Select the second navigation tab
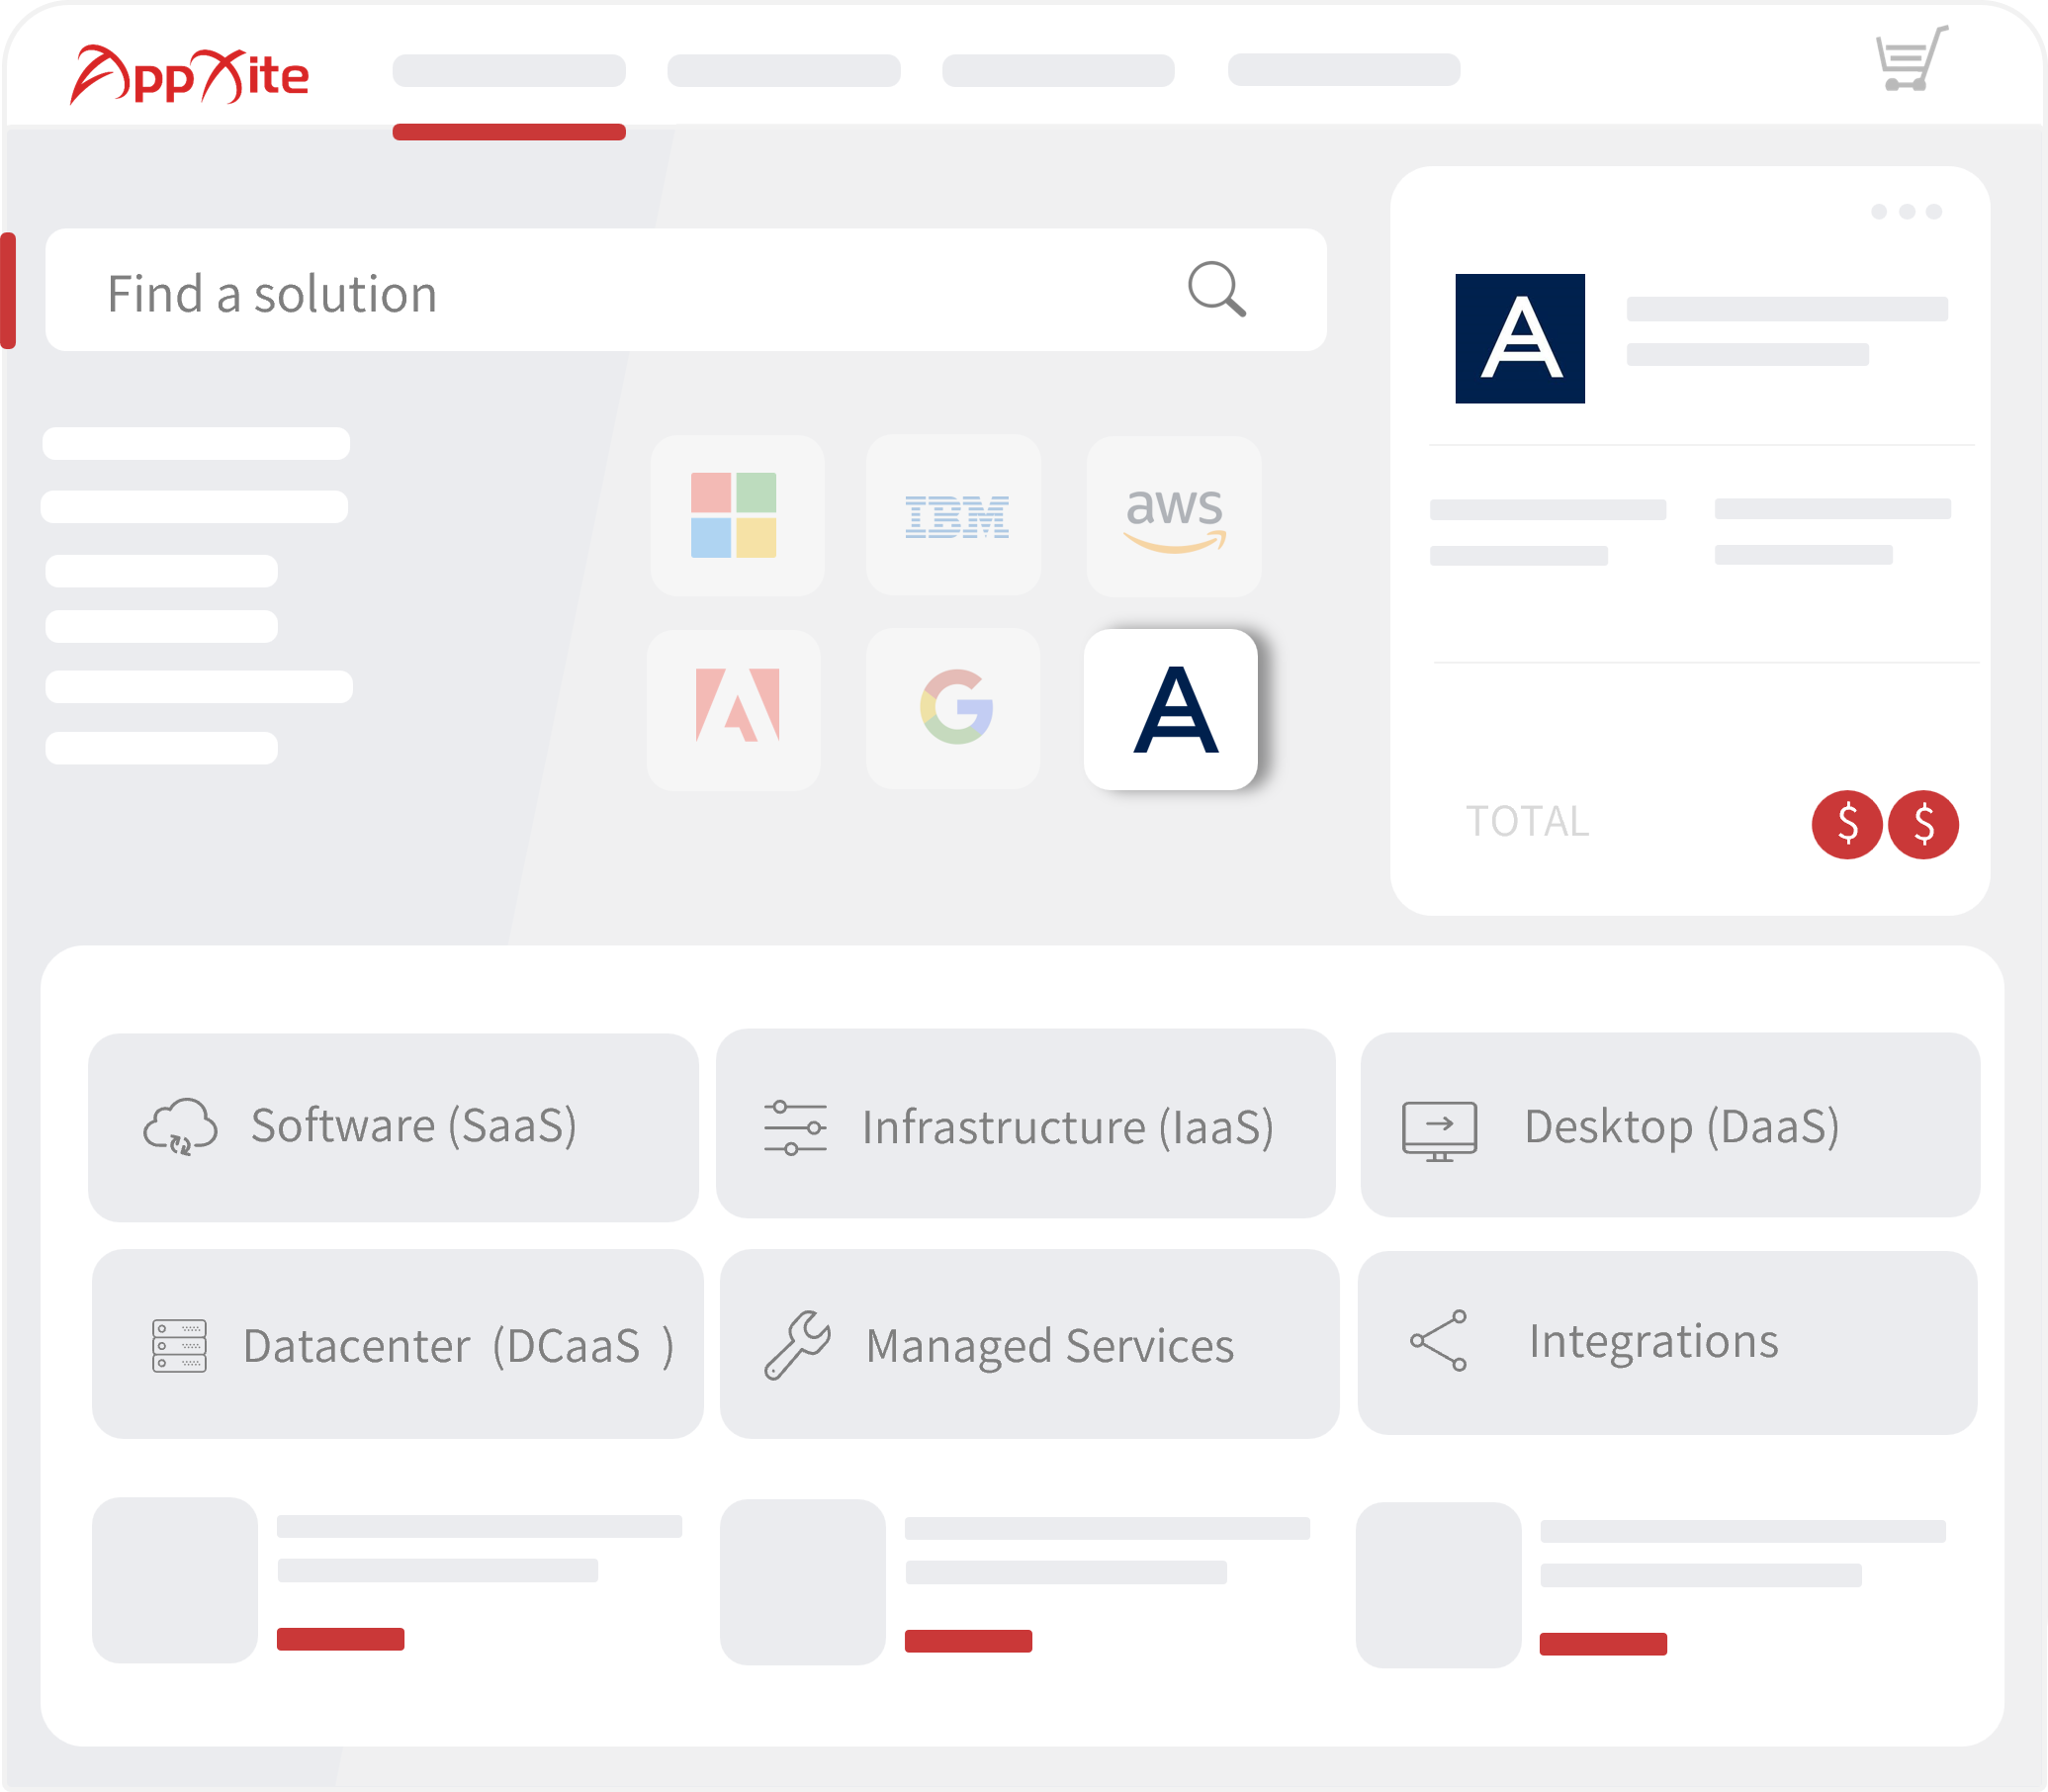Image resolution: width=2048 pixels, height=1792 pixels. tap(784, 71)
